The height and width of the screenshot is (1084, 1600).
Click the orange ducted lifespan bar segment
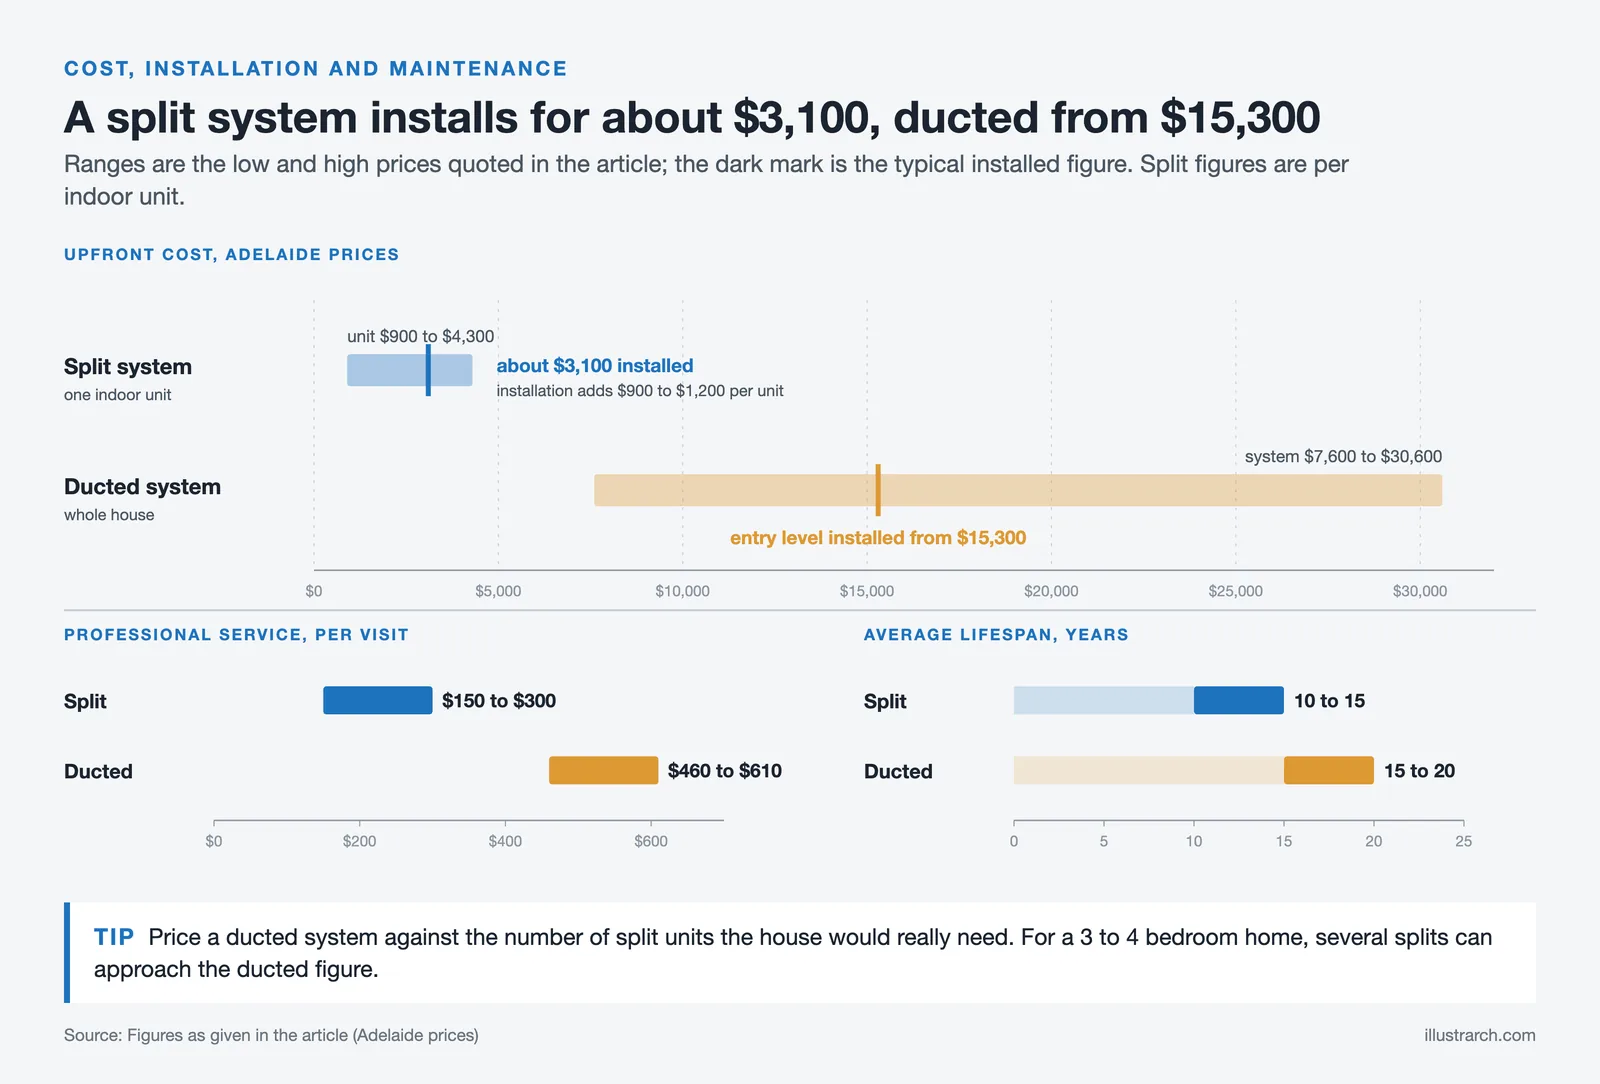pyautogui.click(x=1329, y=770)
